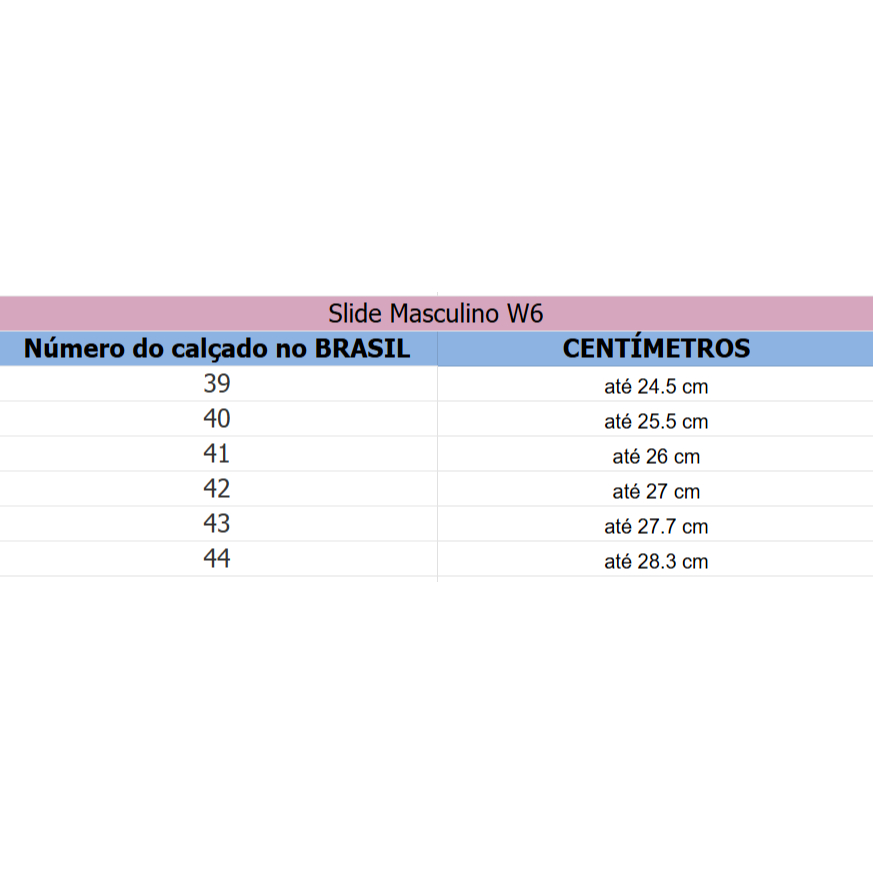Select the 'até 24.5 cm' cell

pyautogui.click(x=656, y=386)
